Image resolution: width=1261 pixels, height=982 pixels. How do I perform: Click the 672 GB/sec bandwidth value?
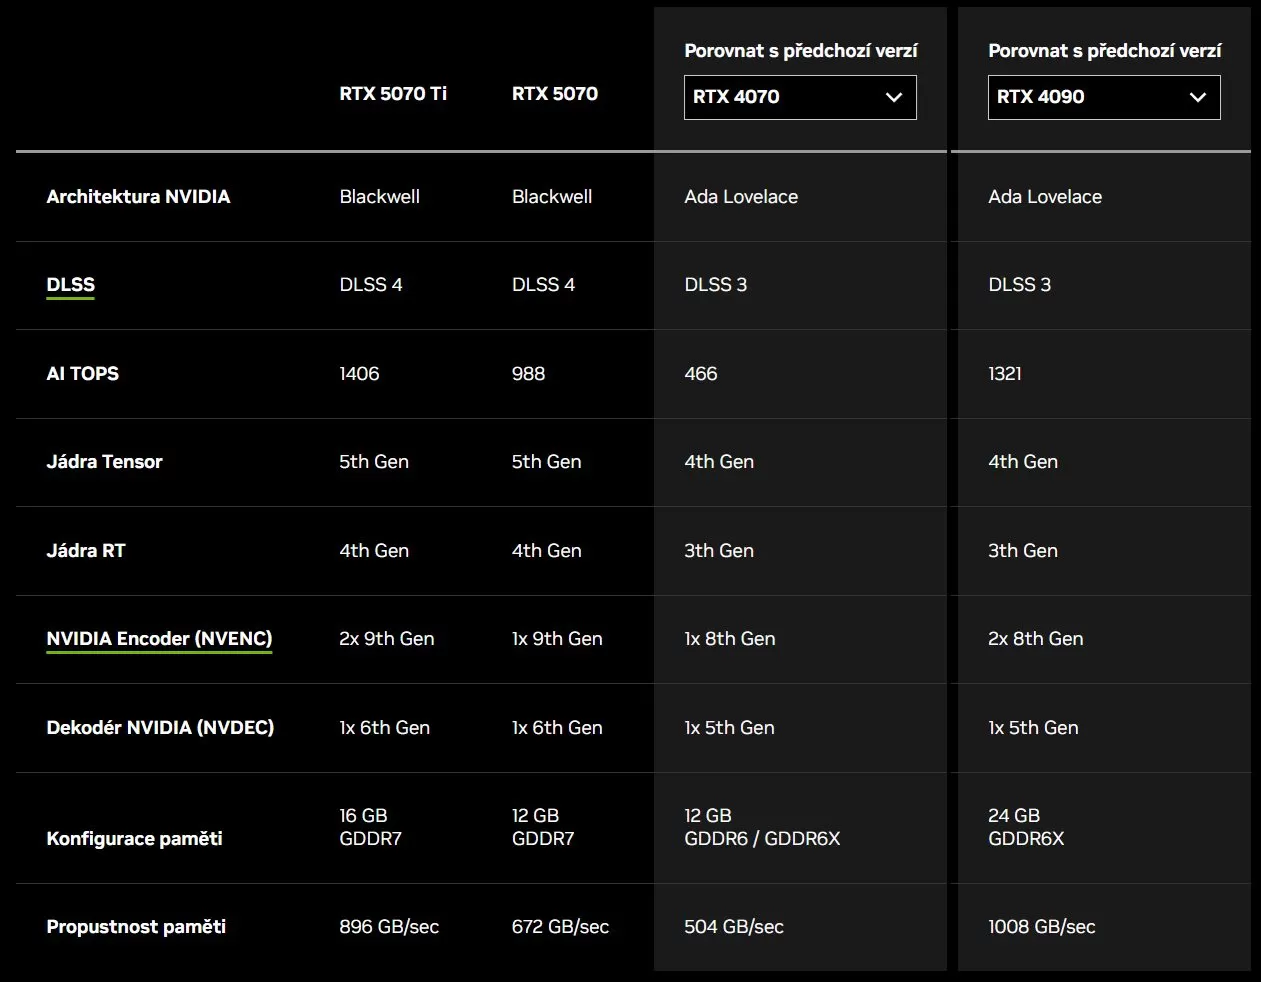pyautogui.click(x=560, y=927)
